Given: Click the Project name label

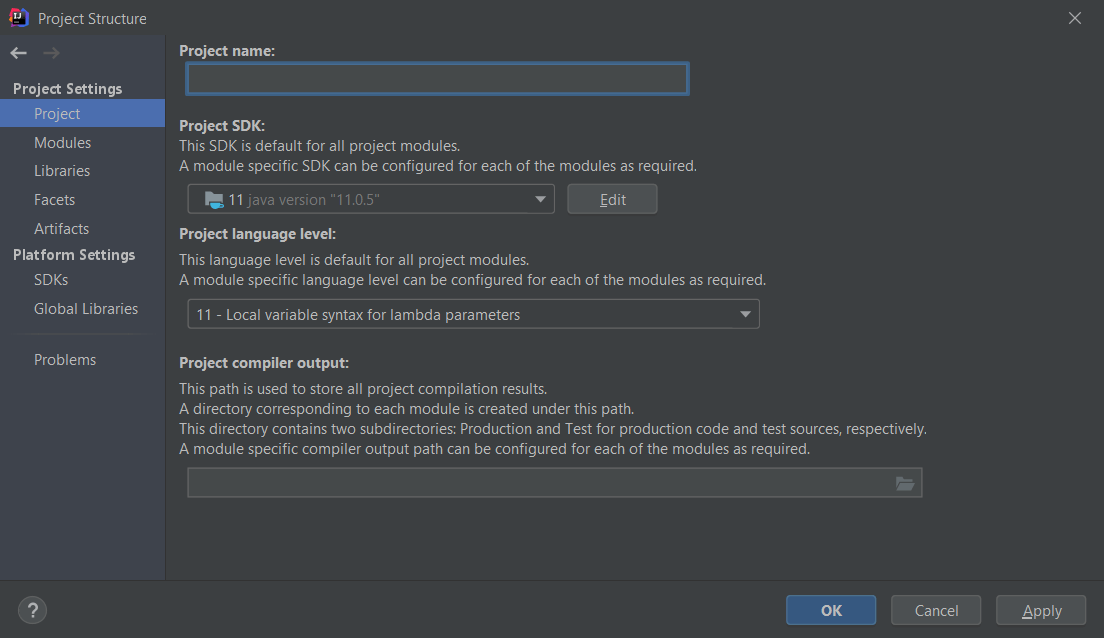Looking at the screenshot, I should (x=227, y=51).
